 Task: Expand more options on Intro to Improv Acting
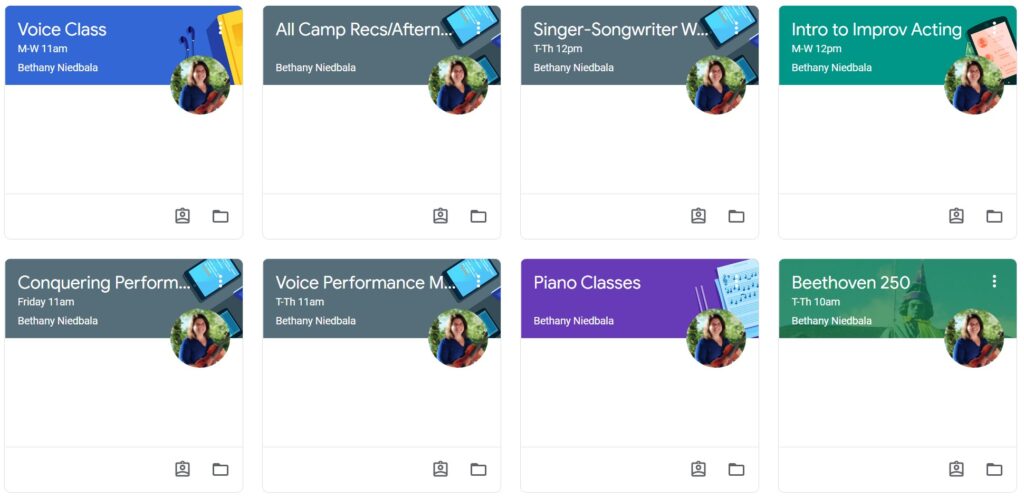pyautogui.click(x=994, y=28)
